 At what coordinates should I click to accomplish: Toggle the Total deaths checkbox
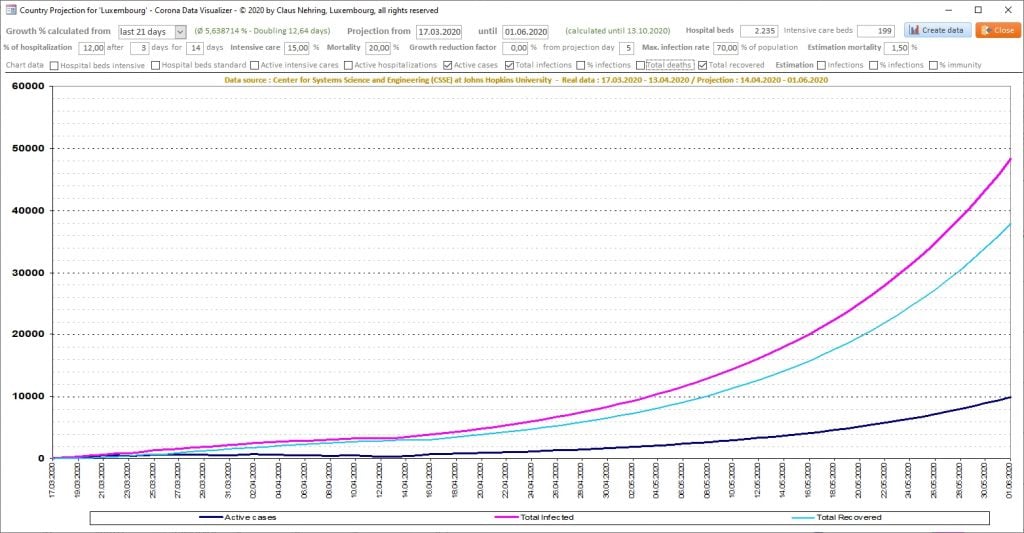pyautogui.click(x=643, y=65)
